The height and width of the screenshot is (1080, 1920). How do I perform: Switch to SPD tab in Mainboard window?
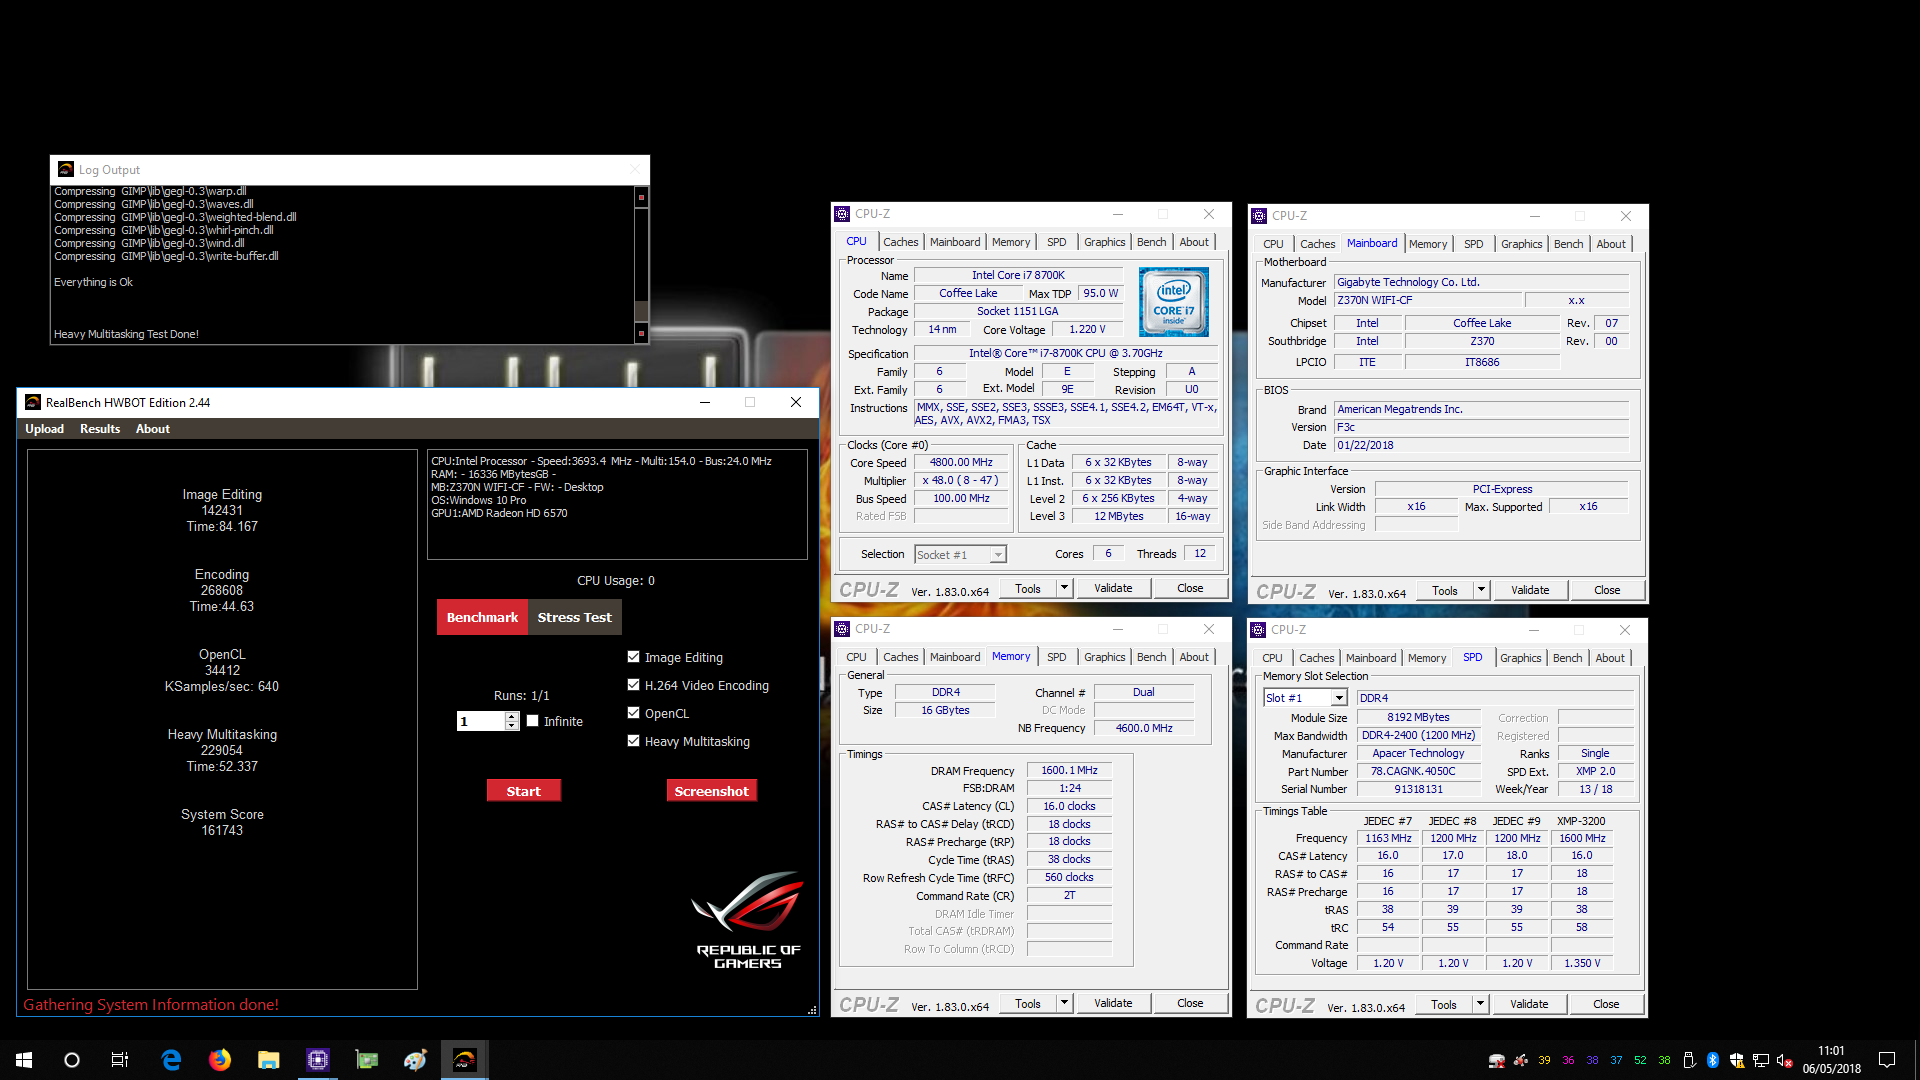click(1473, 244)
